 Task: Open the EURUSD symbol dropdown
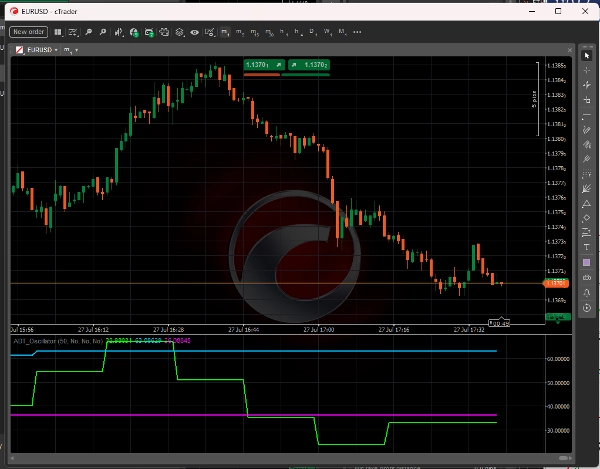click(x=42, y=50)
